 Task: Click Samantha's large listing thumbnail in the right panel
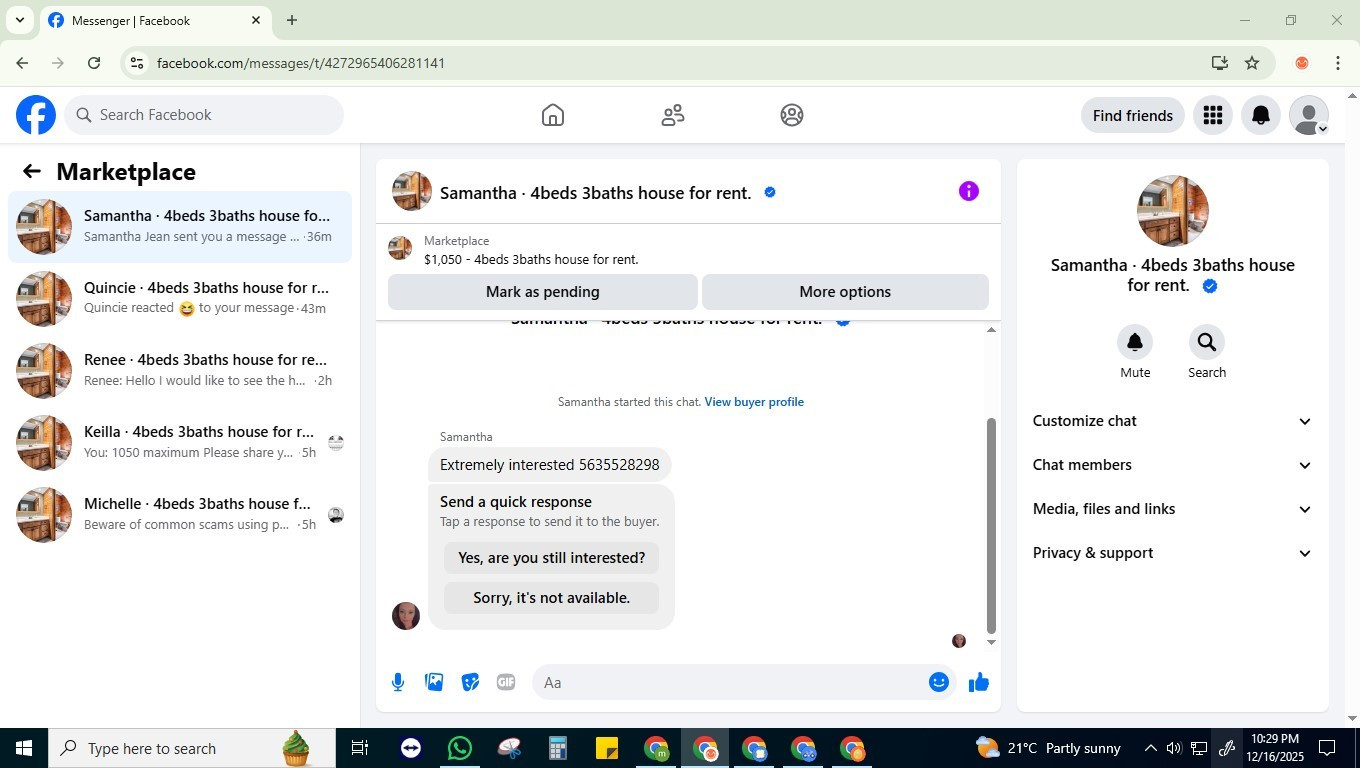(x=1173, y=211)
